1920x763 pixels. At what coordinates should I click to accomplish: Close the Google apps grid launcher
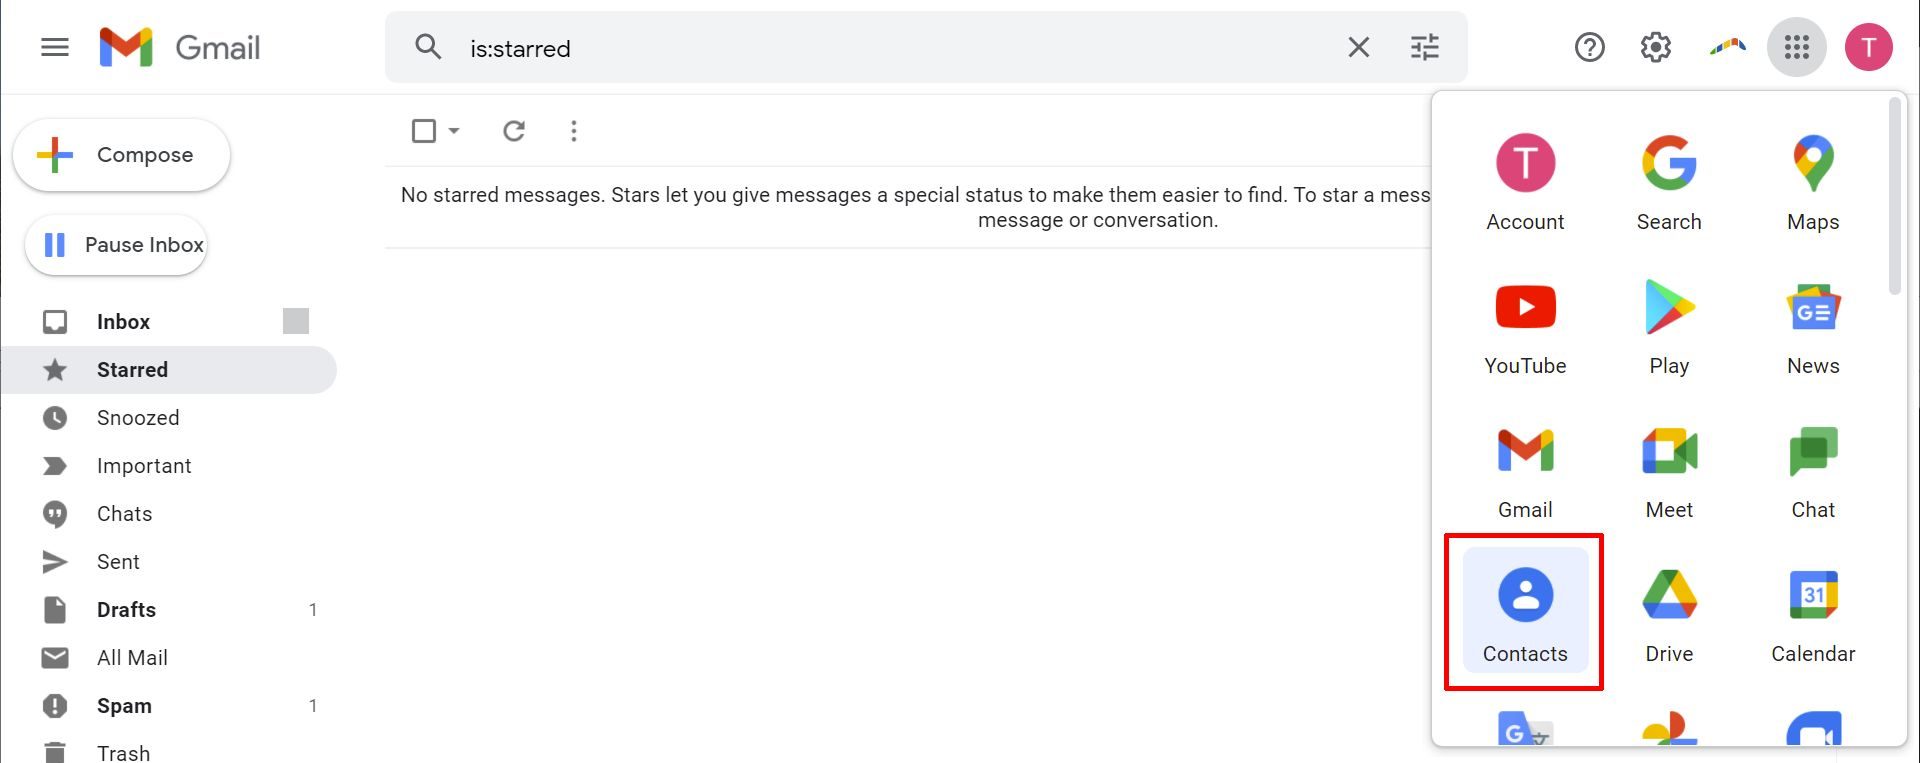pyautogui.click(x=1797, y=47)
